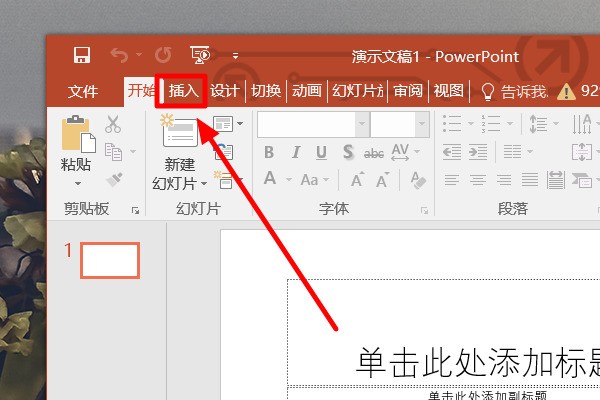Open the 文件 (File) menu
This screenshot has height=400, width=600.
coord(82,91)
